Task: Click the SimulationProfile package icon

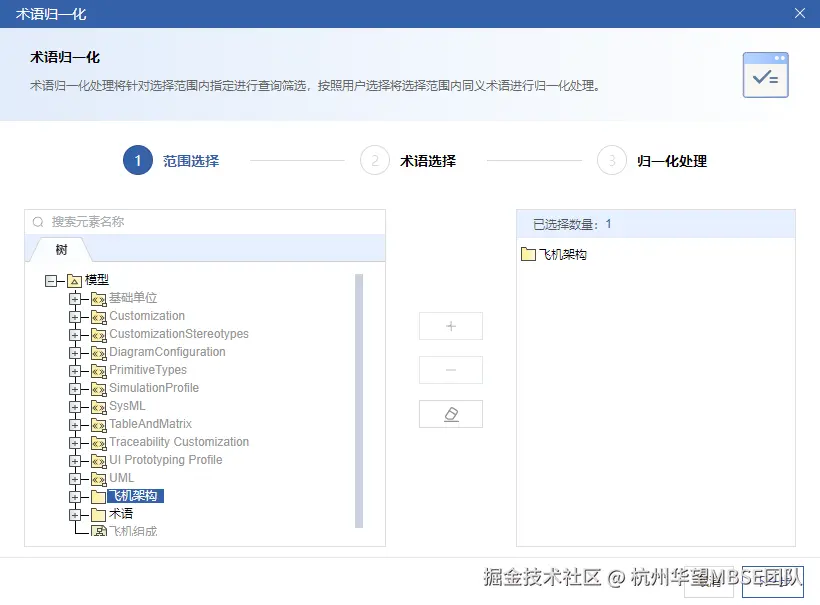Action: (x=98, y=390)
